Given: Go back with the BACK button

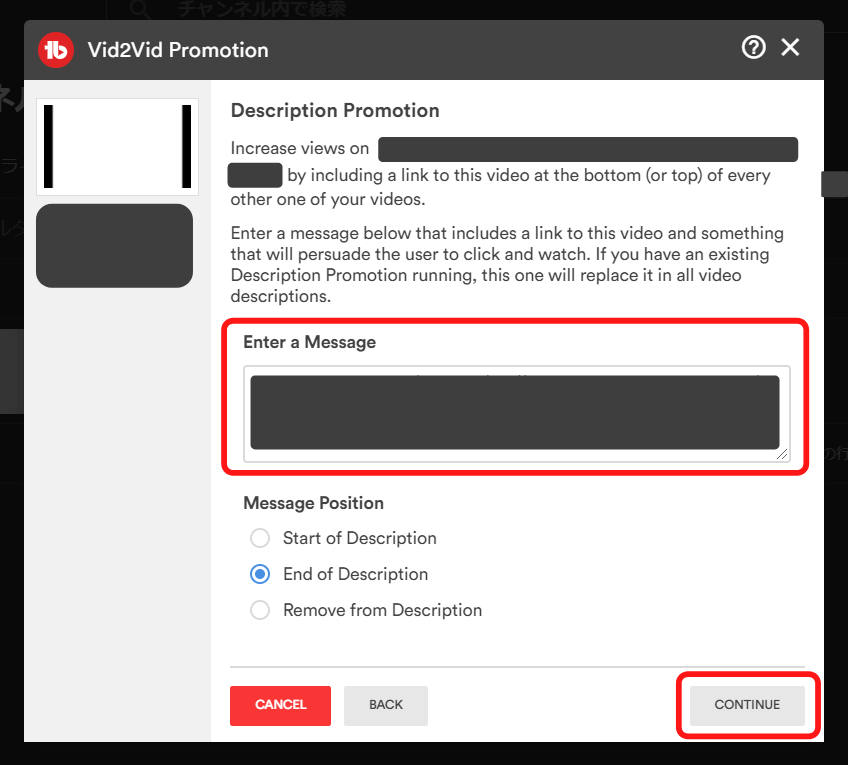Looking at the screenshot, I should point(386,705).
